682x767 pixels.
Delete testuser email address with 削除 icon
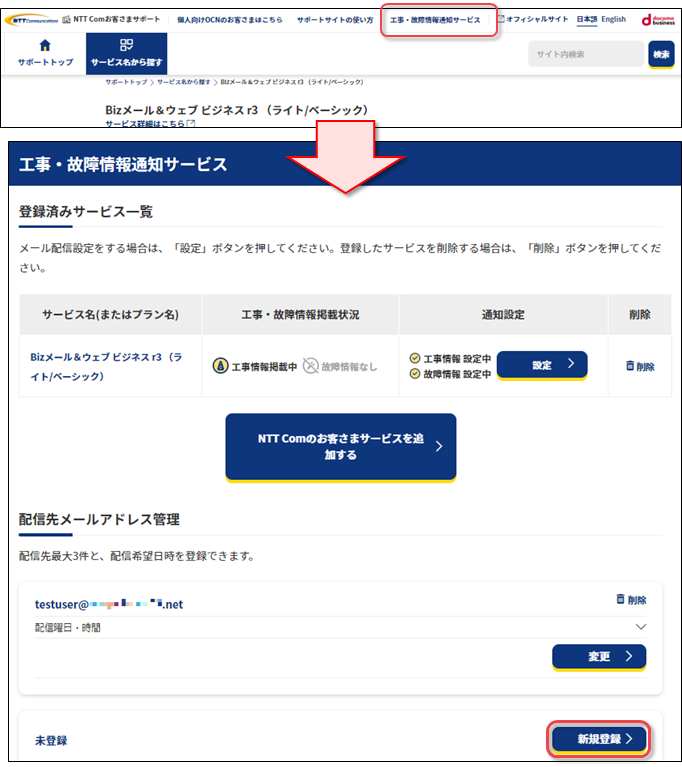[x=631, y=599]
